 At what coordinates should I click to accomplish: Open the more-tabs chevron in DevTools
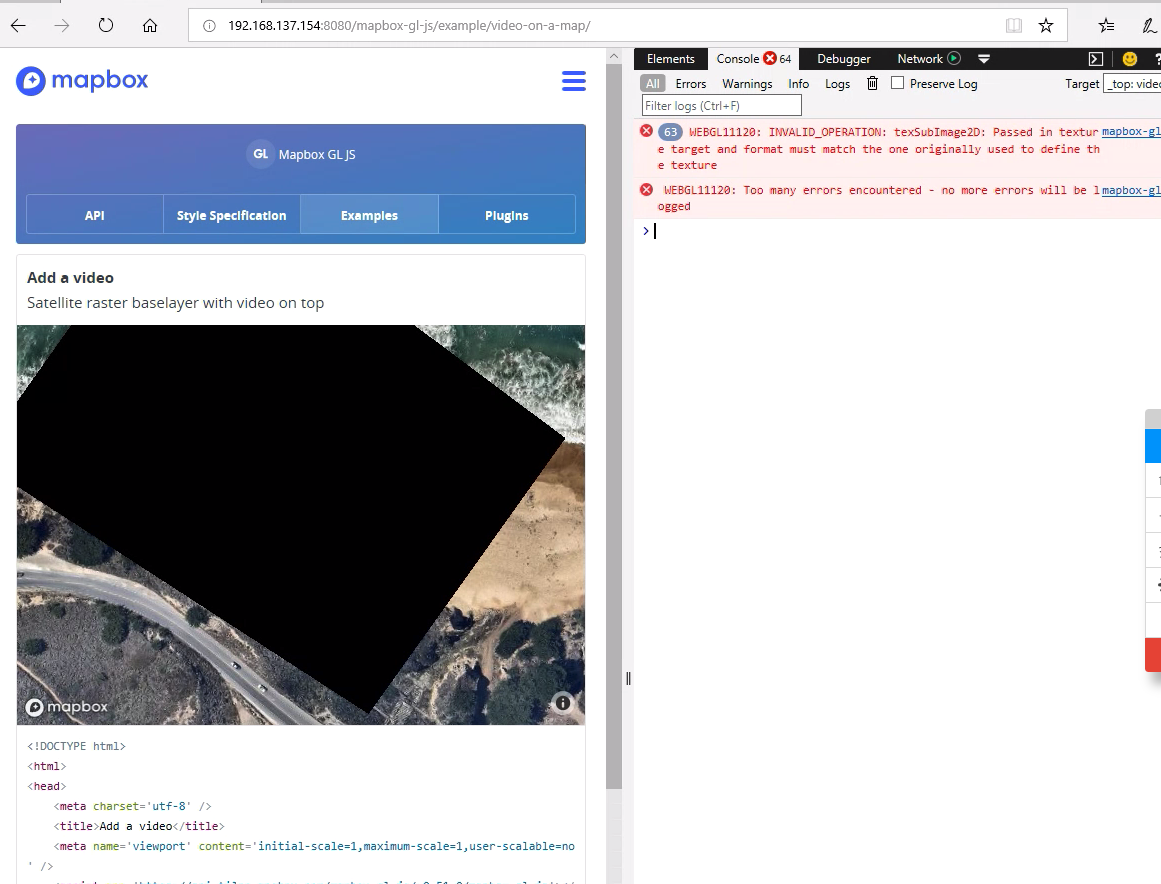(984, 58)
